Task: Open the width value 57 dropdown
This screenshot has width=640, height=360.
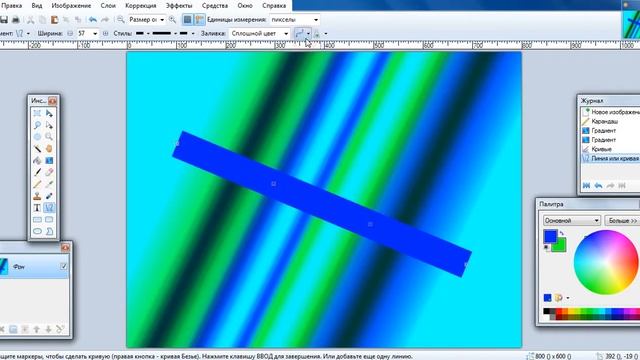Action: coord(95,33)
